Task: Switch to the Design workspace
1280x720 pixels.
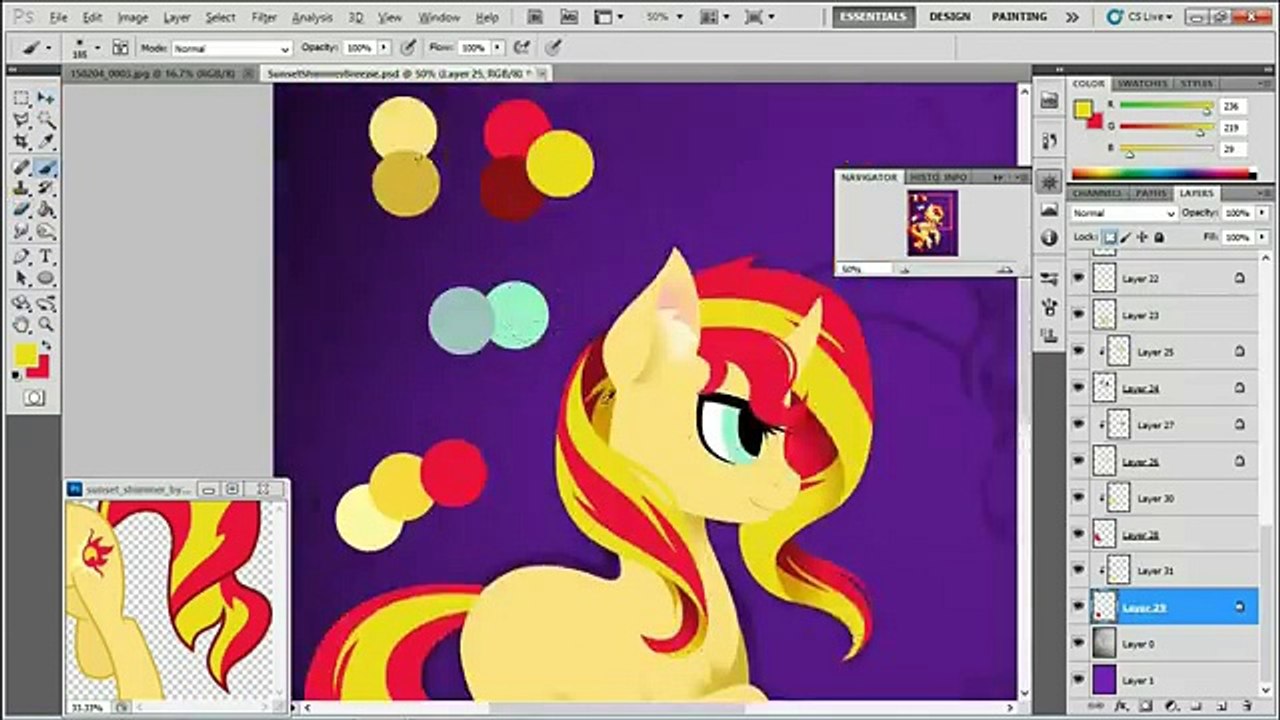Action: (x=949, y=17)
